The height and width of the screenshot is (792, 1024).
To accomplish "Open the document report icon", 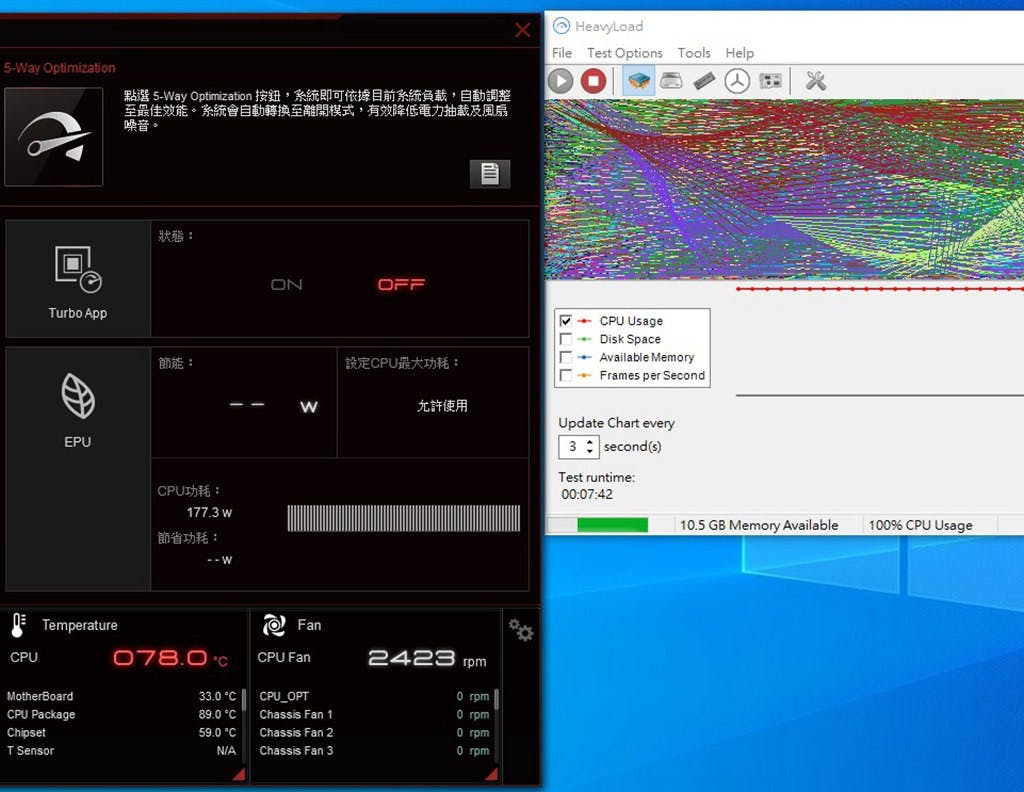I will pyautogui.click(x=490, y=173).
